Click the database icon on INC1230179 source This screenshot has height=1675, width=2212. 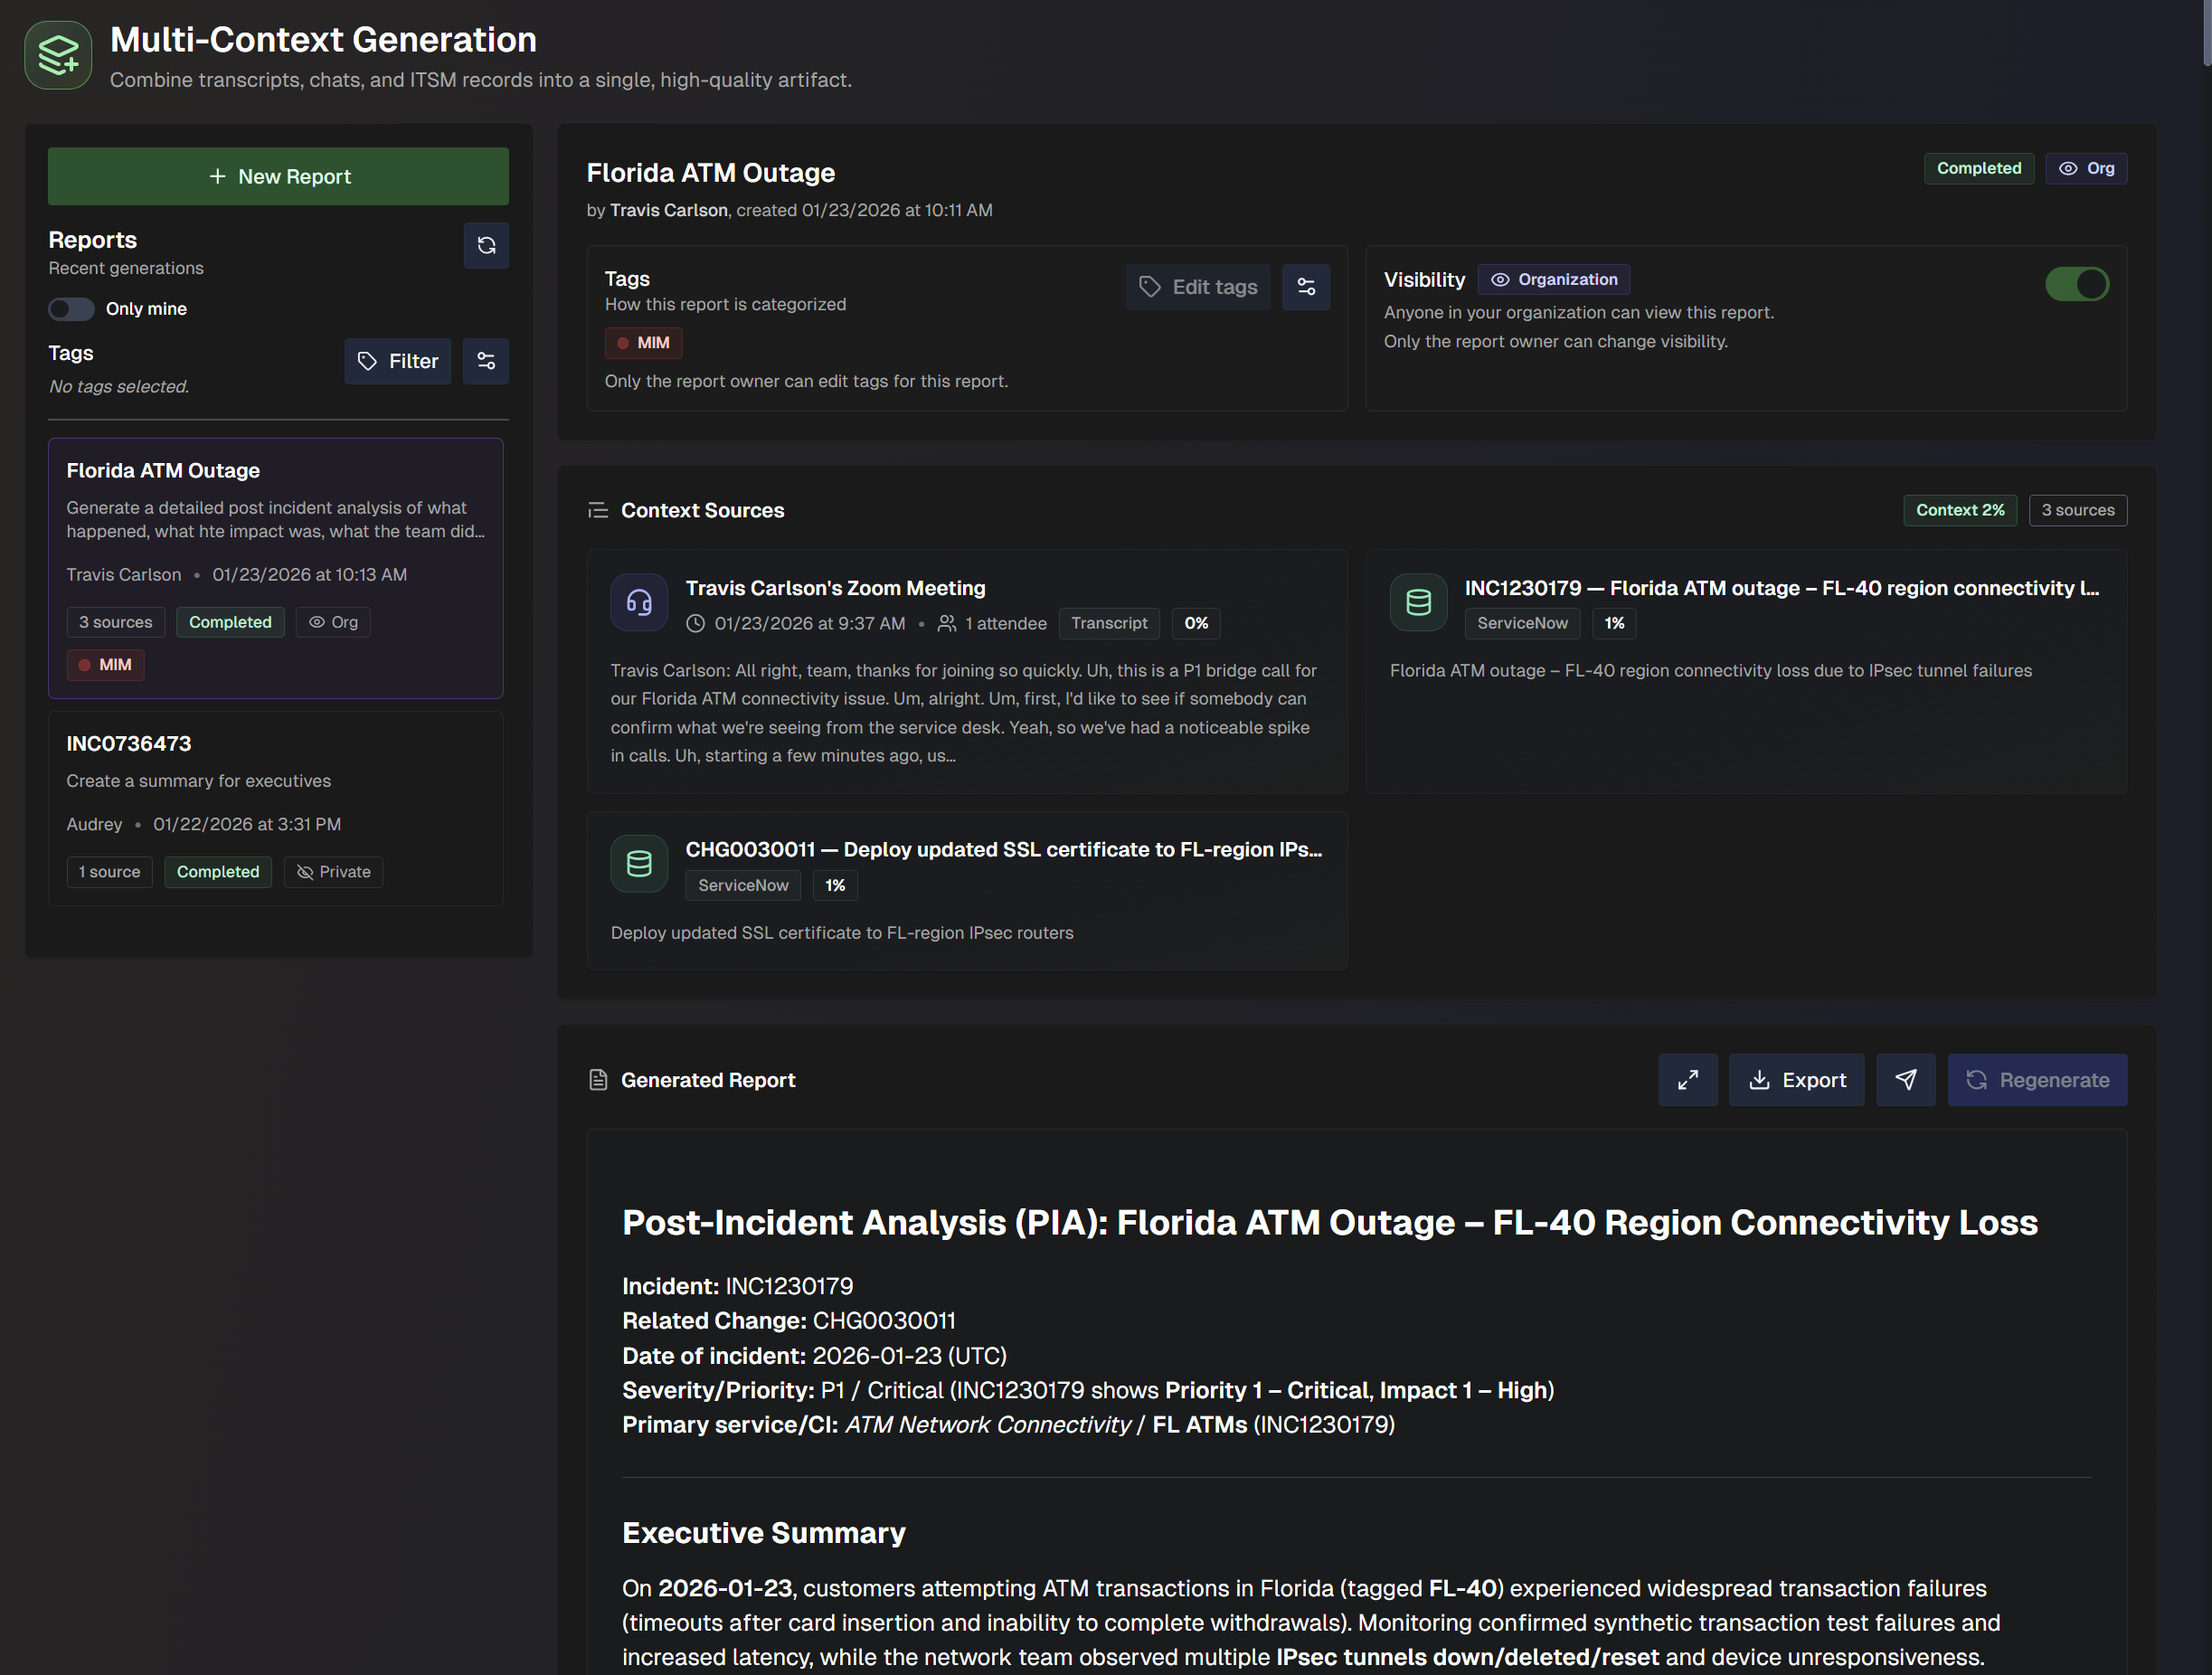[x=1418, y=602]
